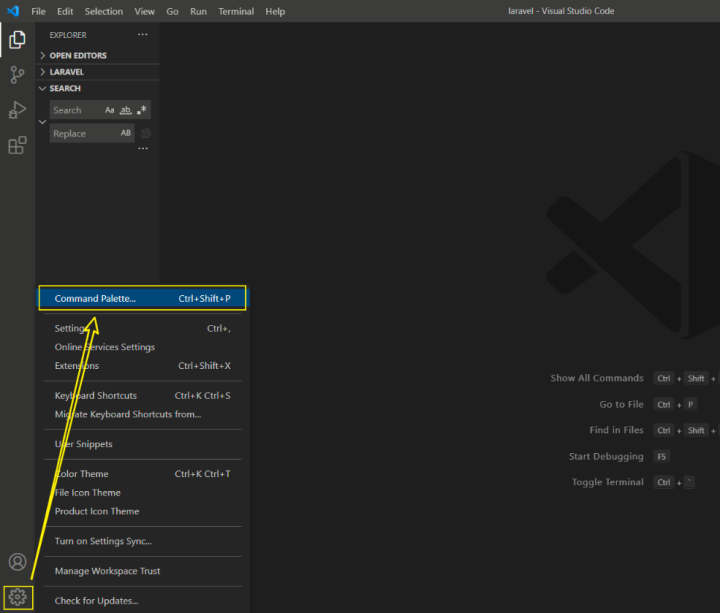Open the Explorer view in activity bar

17,39
